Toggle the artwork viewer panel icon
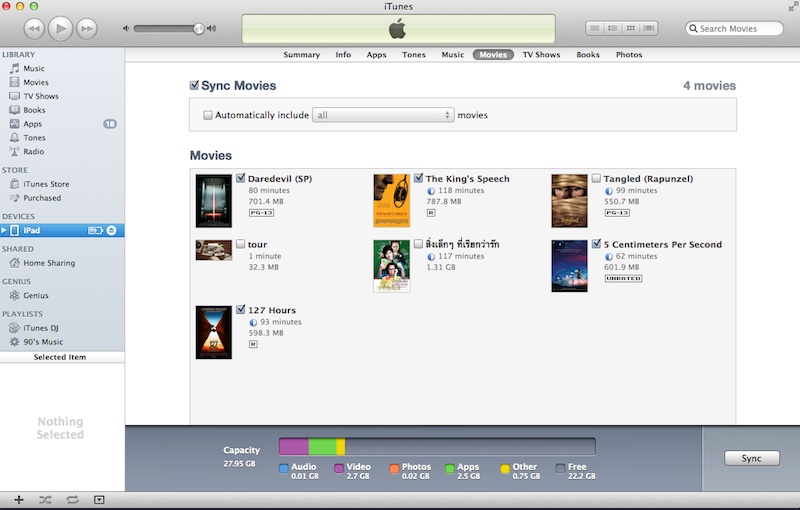Screen dimensions: 800x510 coord(99,500)
